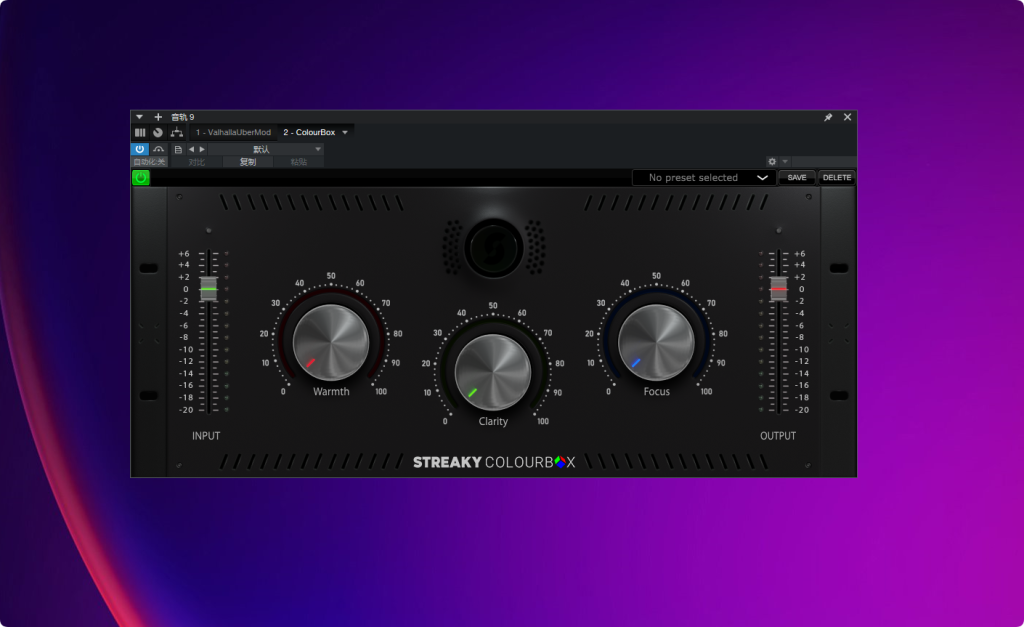Pin the plugin window with pushpin icon
Screen dimensions: 1024x627
[828, 117]
